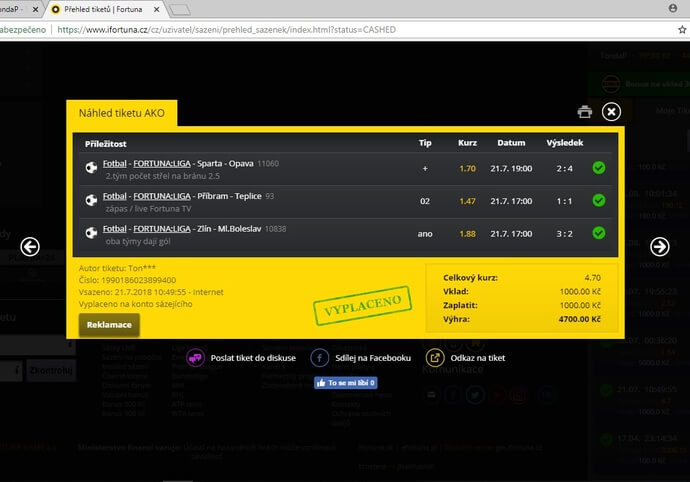The height and width of the screenshot is (482, 690).
Task: Open Poslat tiket do diskuse link
Action: pos(253,358)
